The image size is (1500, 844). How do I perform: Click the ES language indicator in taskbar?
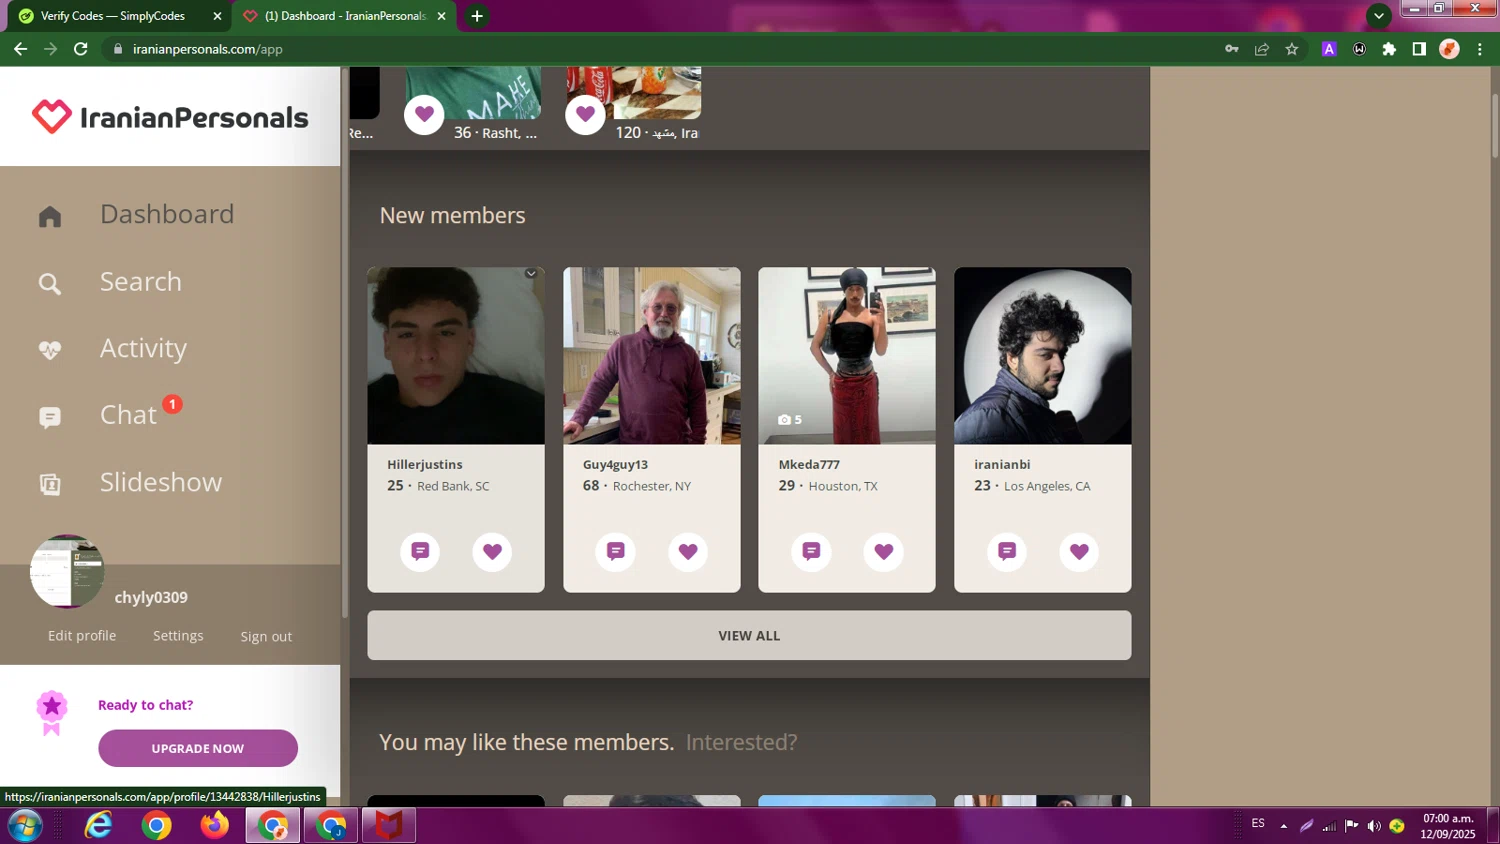1258,824
